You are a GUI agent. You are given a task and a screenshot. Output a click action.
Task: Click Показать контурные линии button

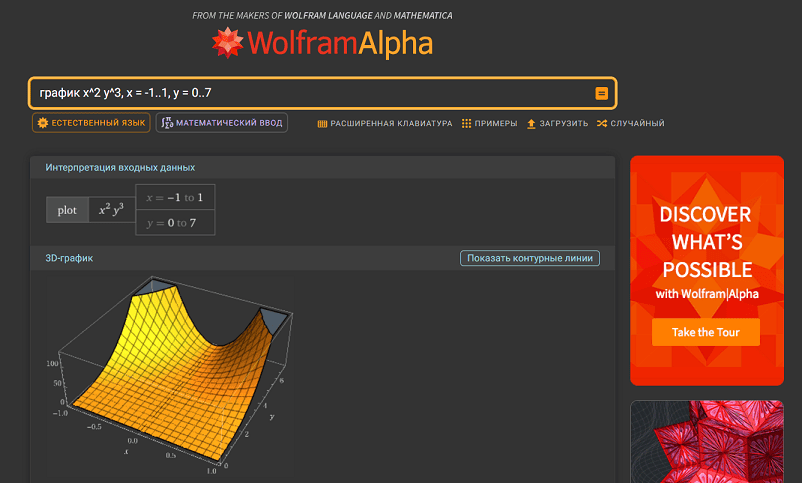click(x=530, y=258)
